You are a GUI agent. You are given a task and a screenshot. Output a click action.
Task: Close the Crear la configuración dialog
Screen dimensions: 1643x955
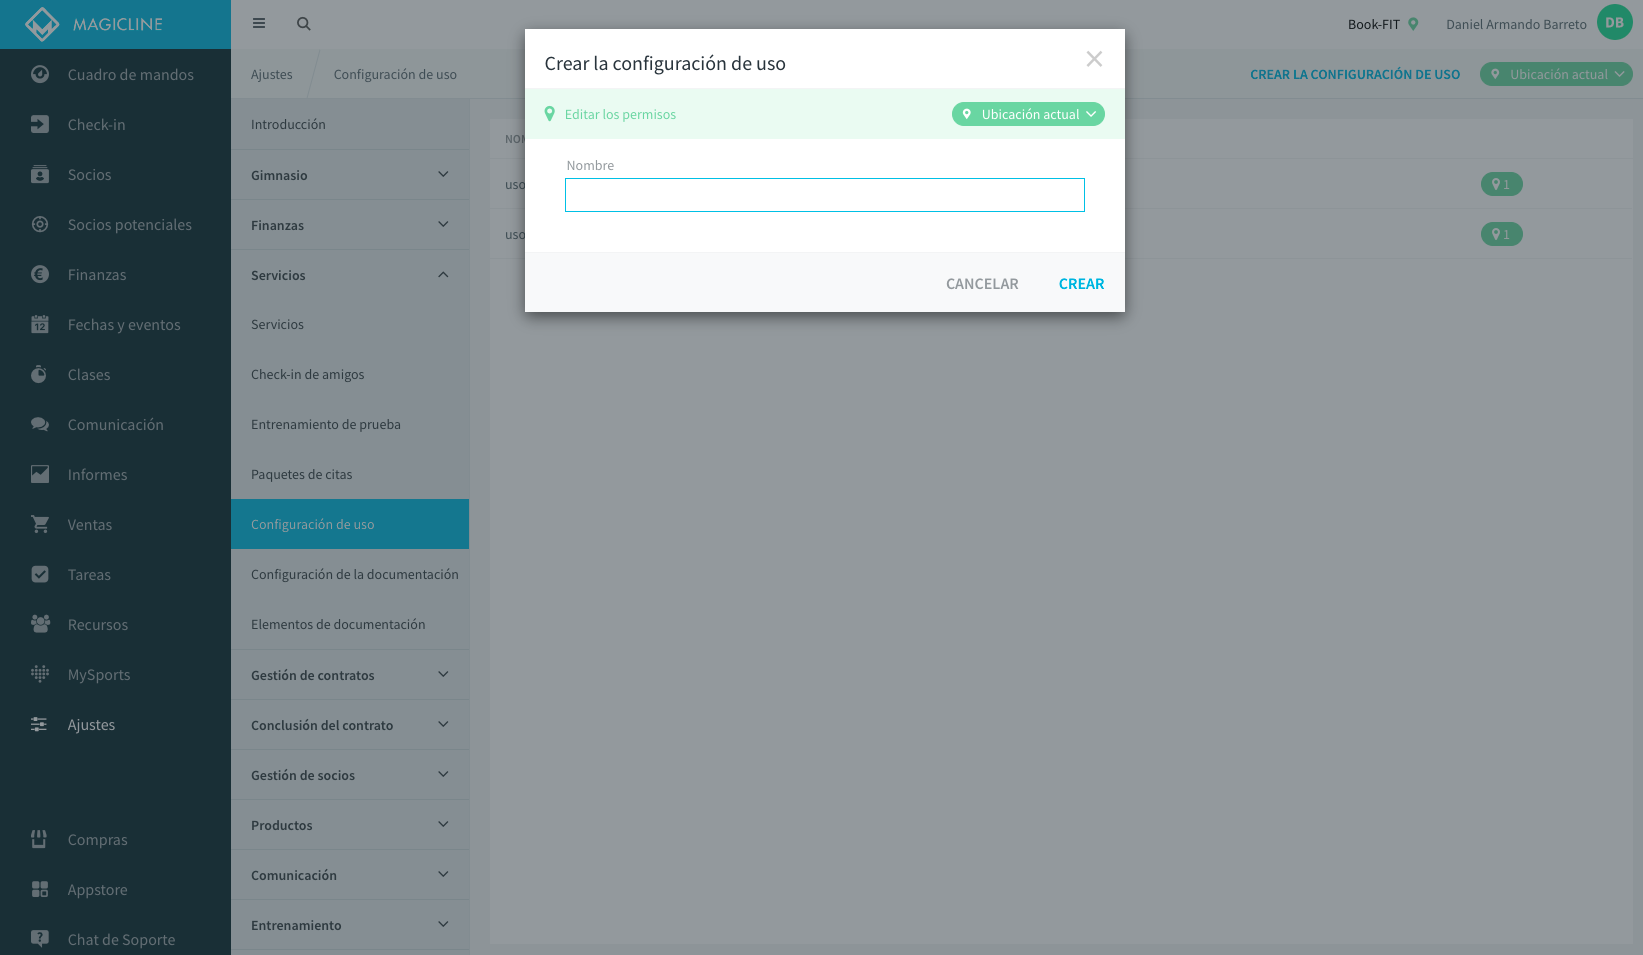(x=1094, y=59)
